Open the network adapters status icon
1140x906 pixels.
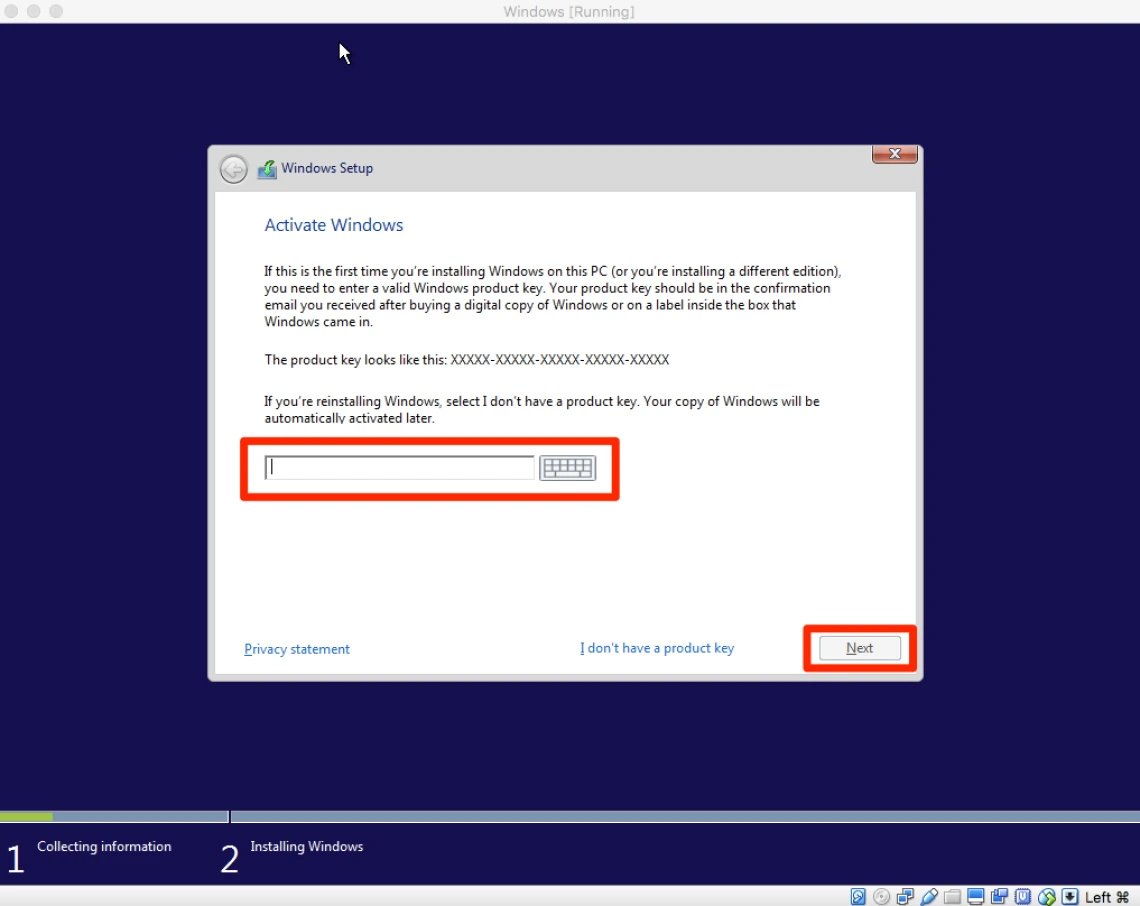[x=905, y=897]
